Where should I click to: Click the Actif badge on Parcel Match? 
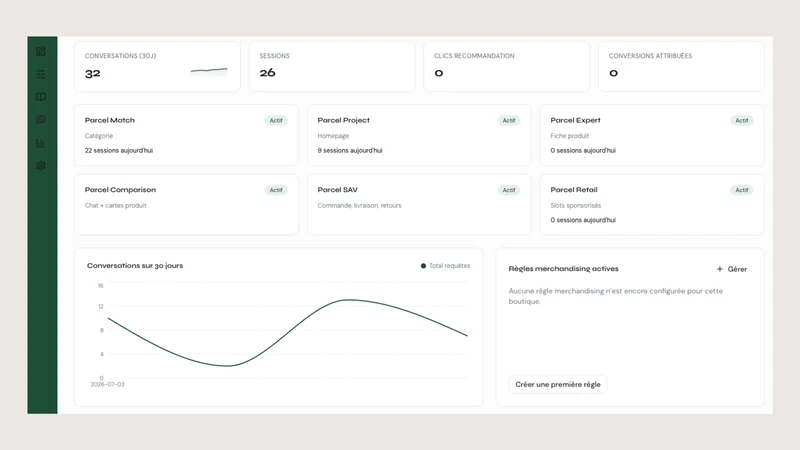276,120
